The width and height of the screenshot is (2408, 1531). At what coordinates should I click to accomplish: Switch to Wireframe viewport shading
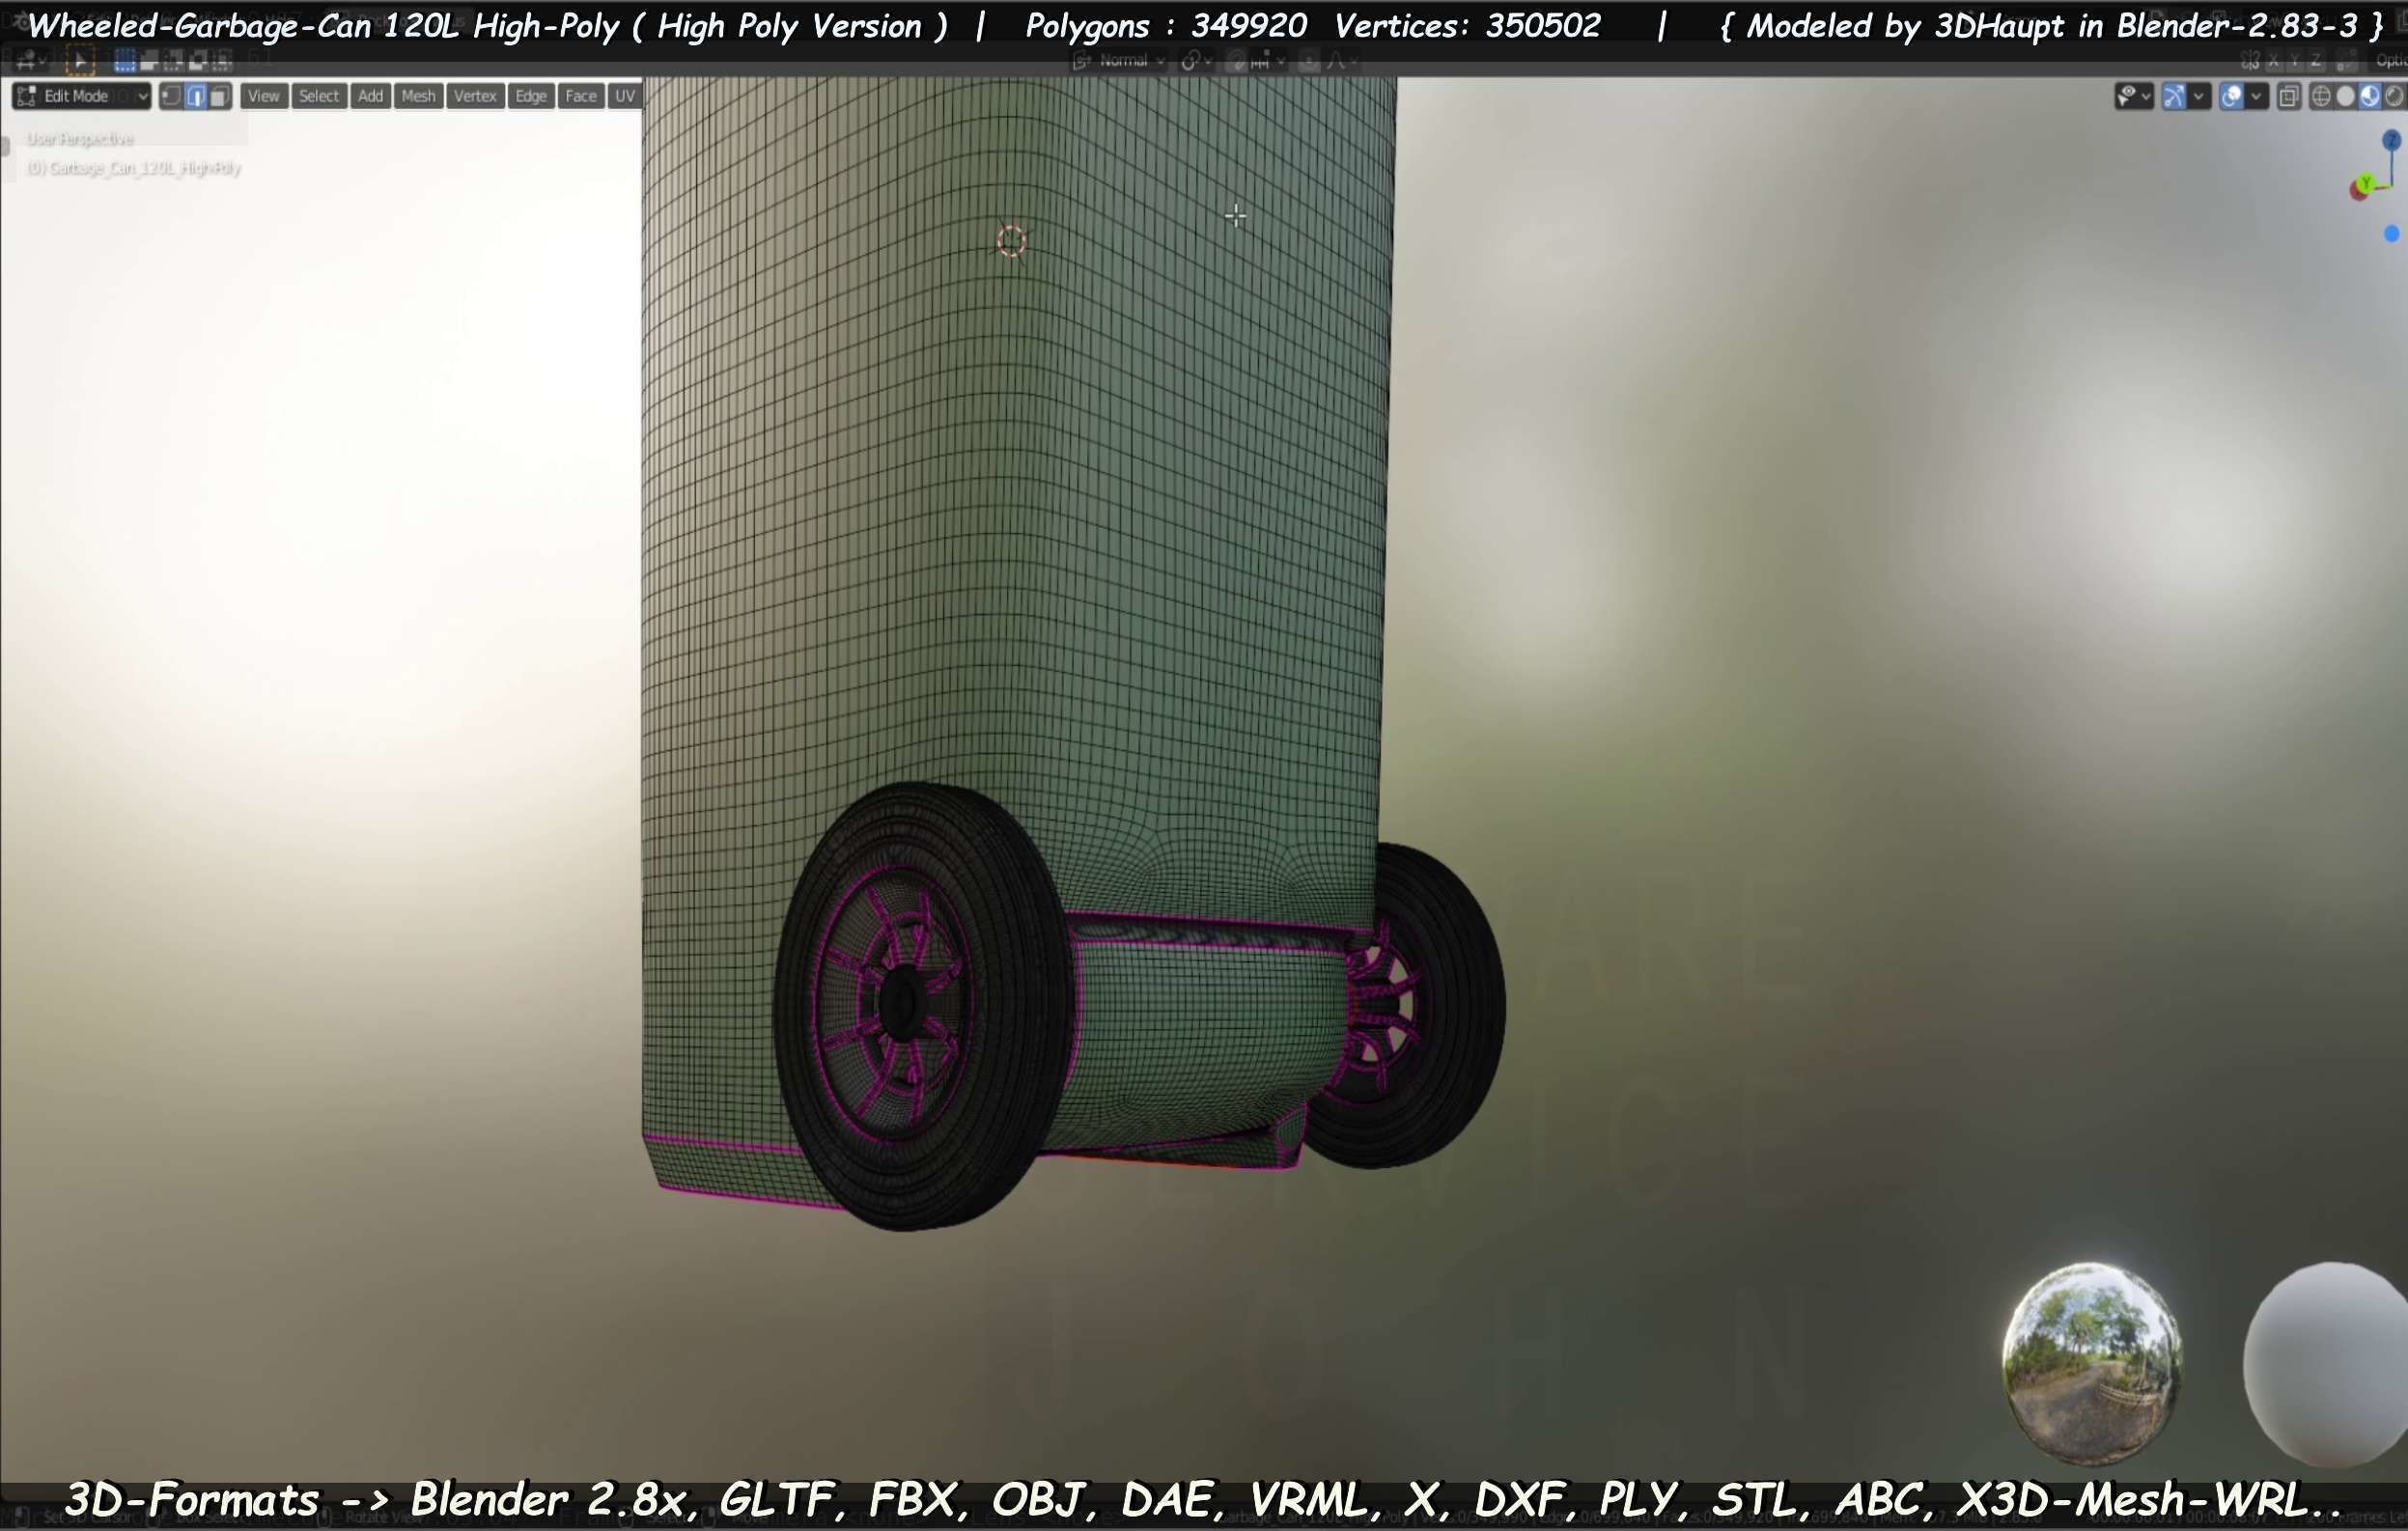coord(2321,96)
